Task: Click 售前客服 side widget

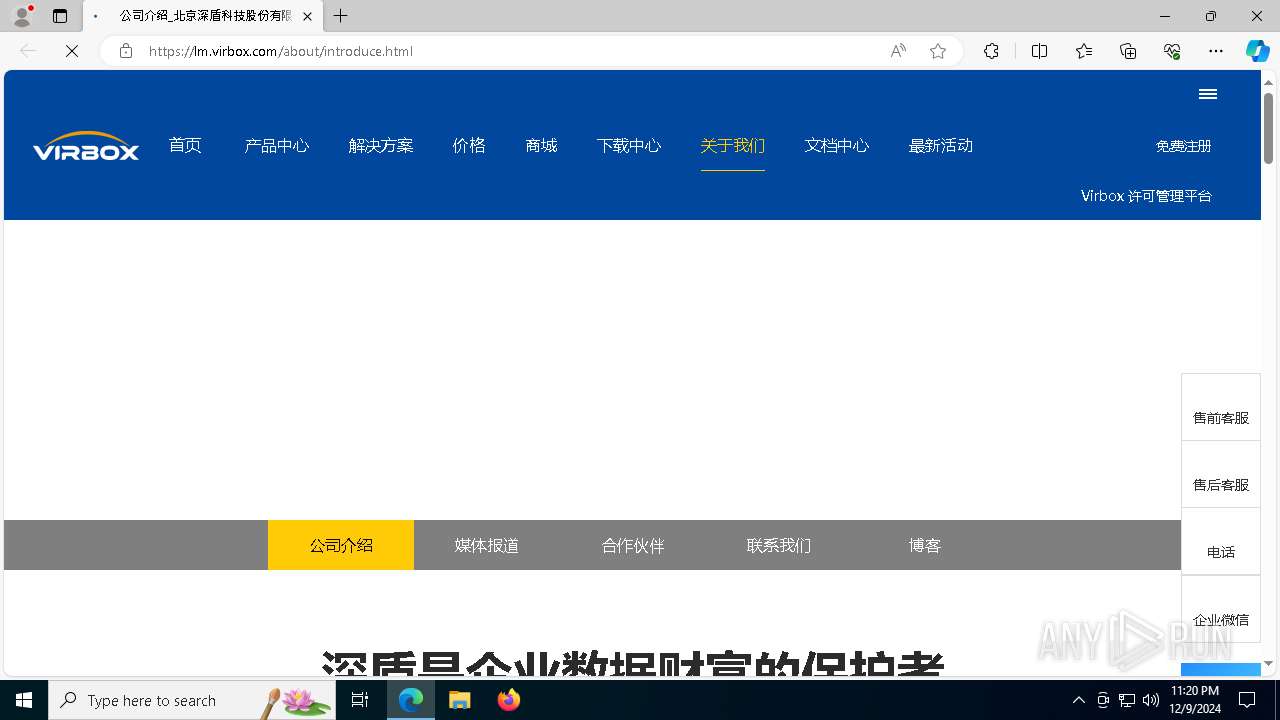Action: click(1221, 408)
